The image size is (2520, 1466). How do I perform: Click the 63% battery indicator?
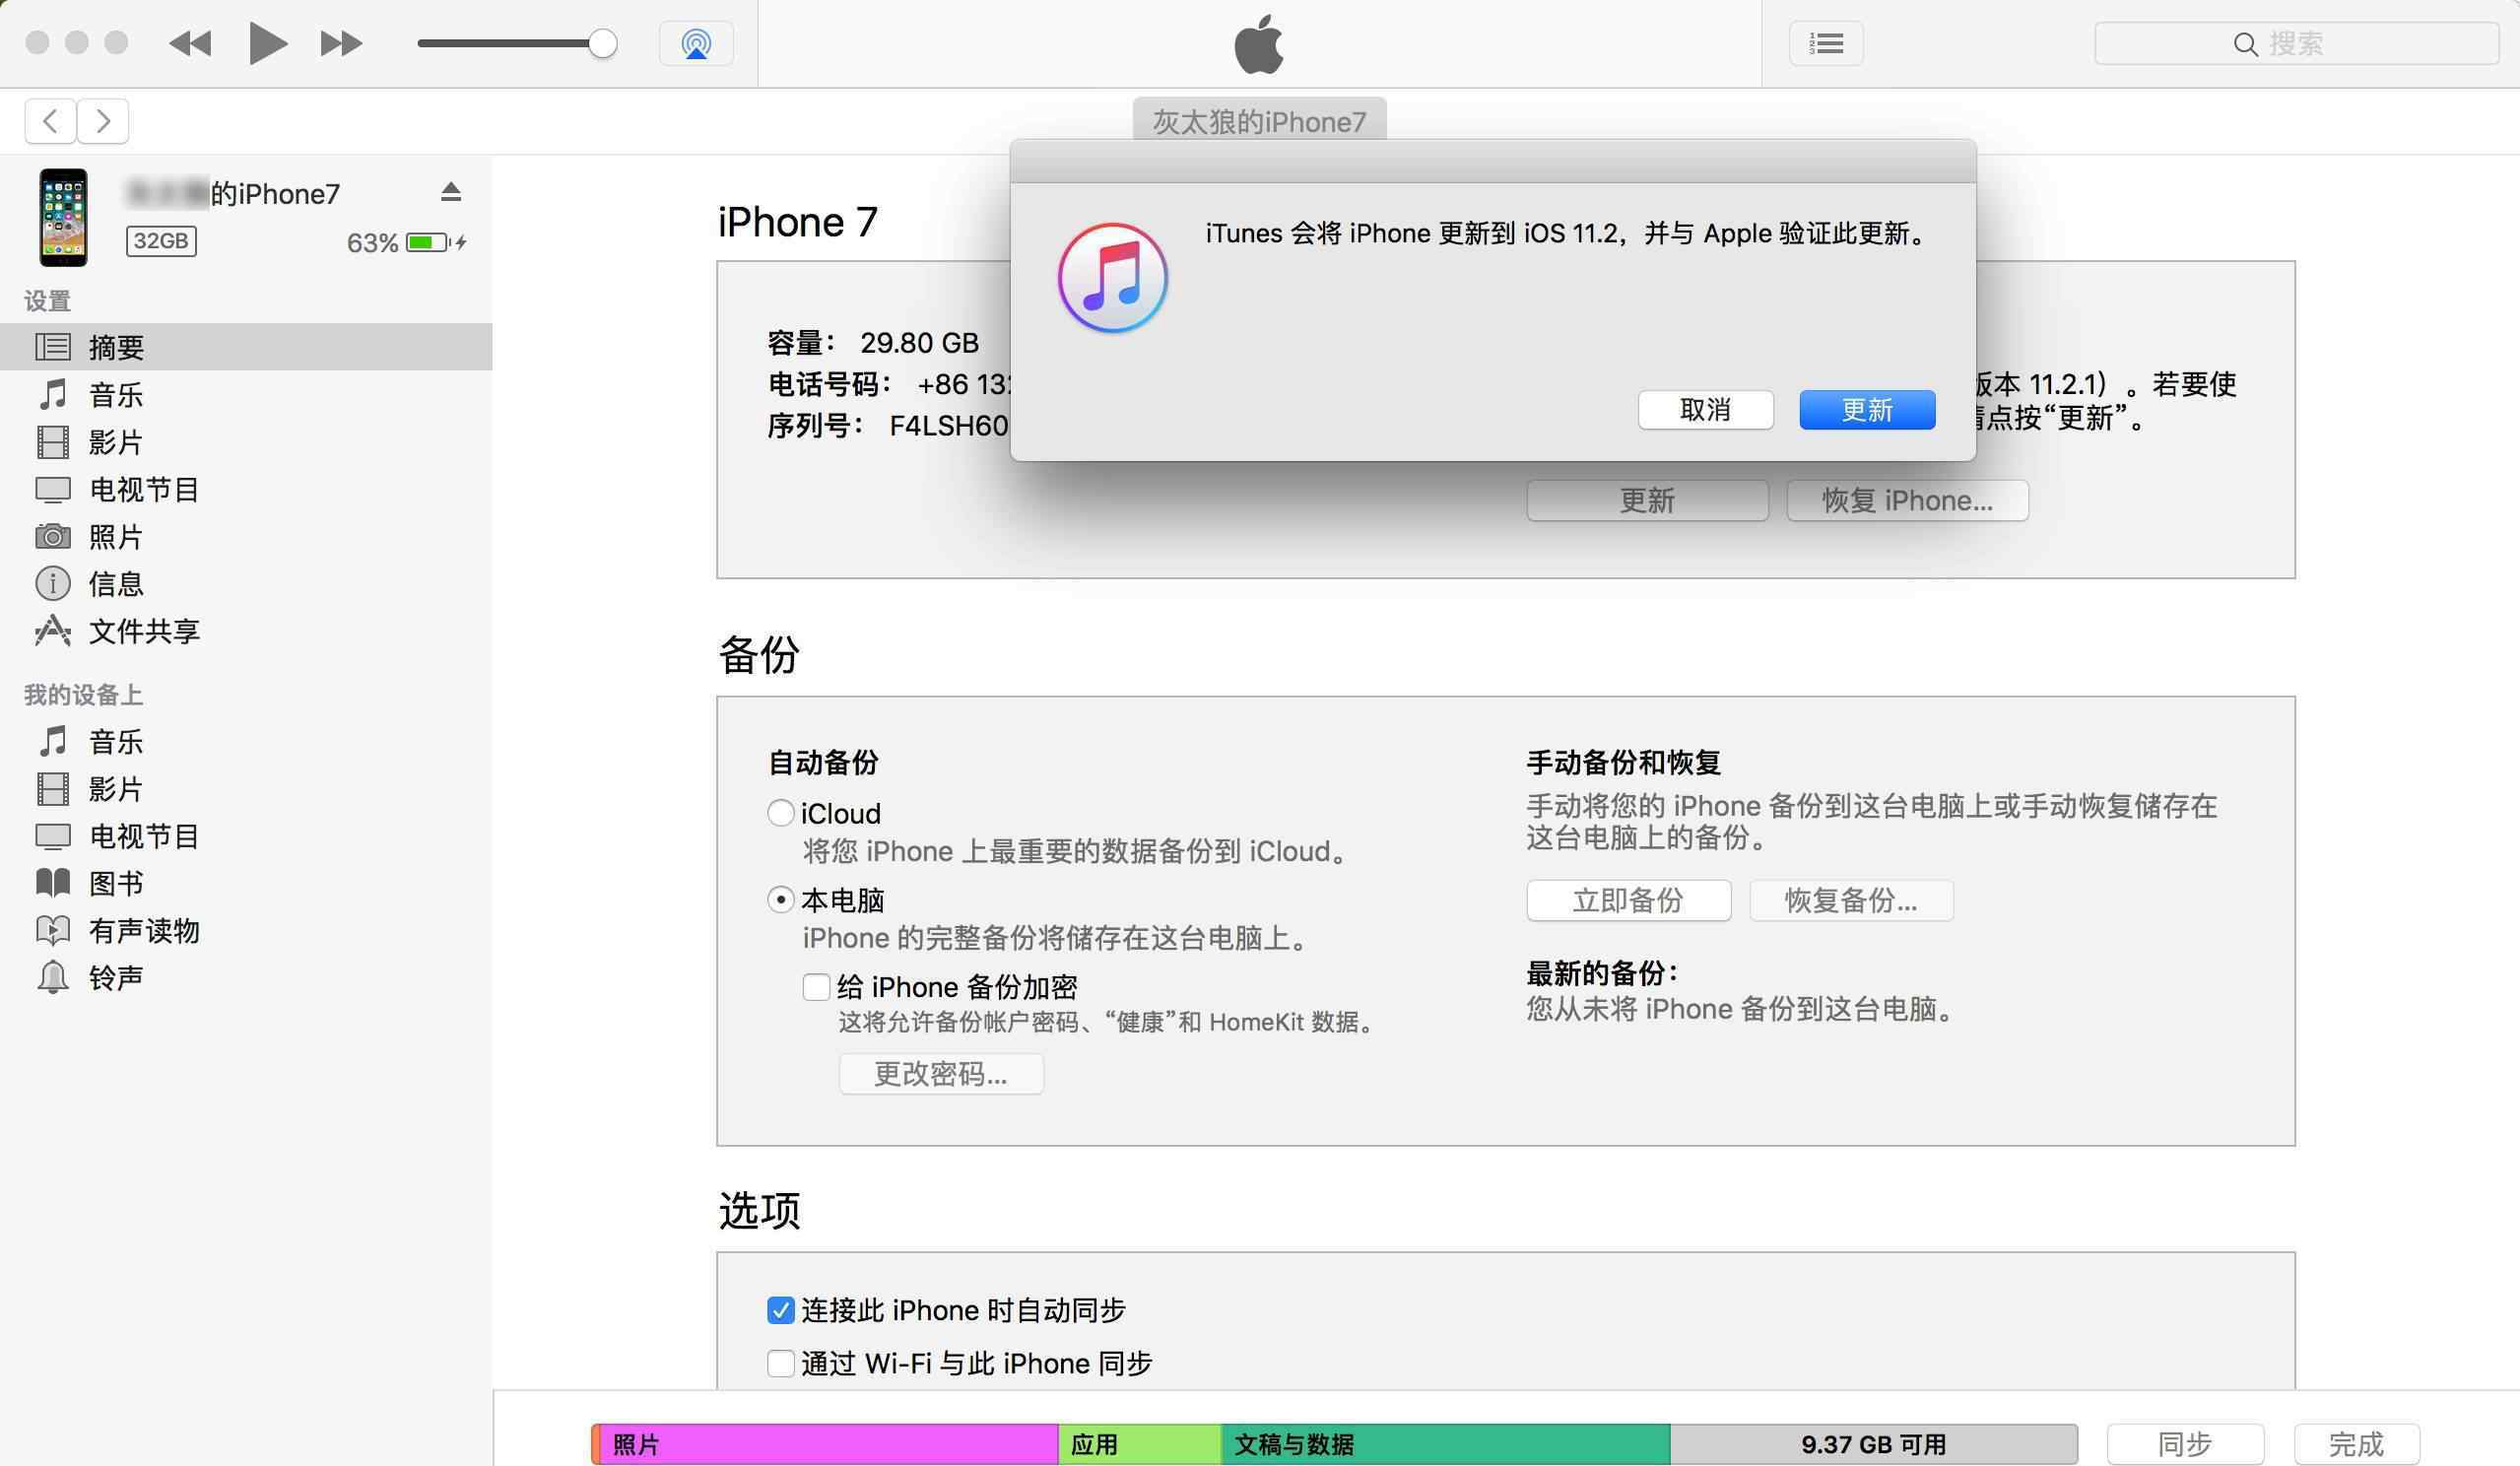pos(406,243)
